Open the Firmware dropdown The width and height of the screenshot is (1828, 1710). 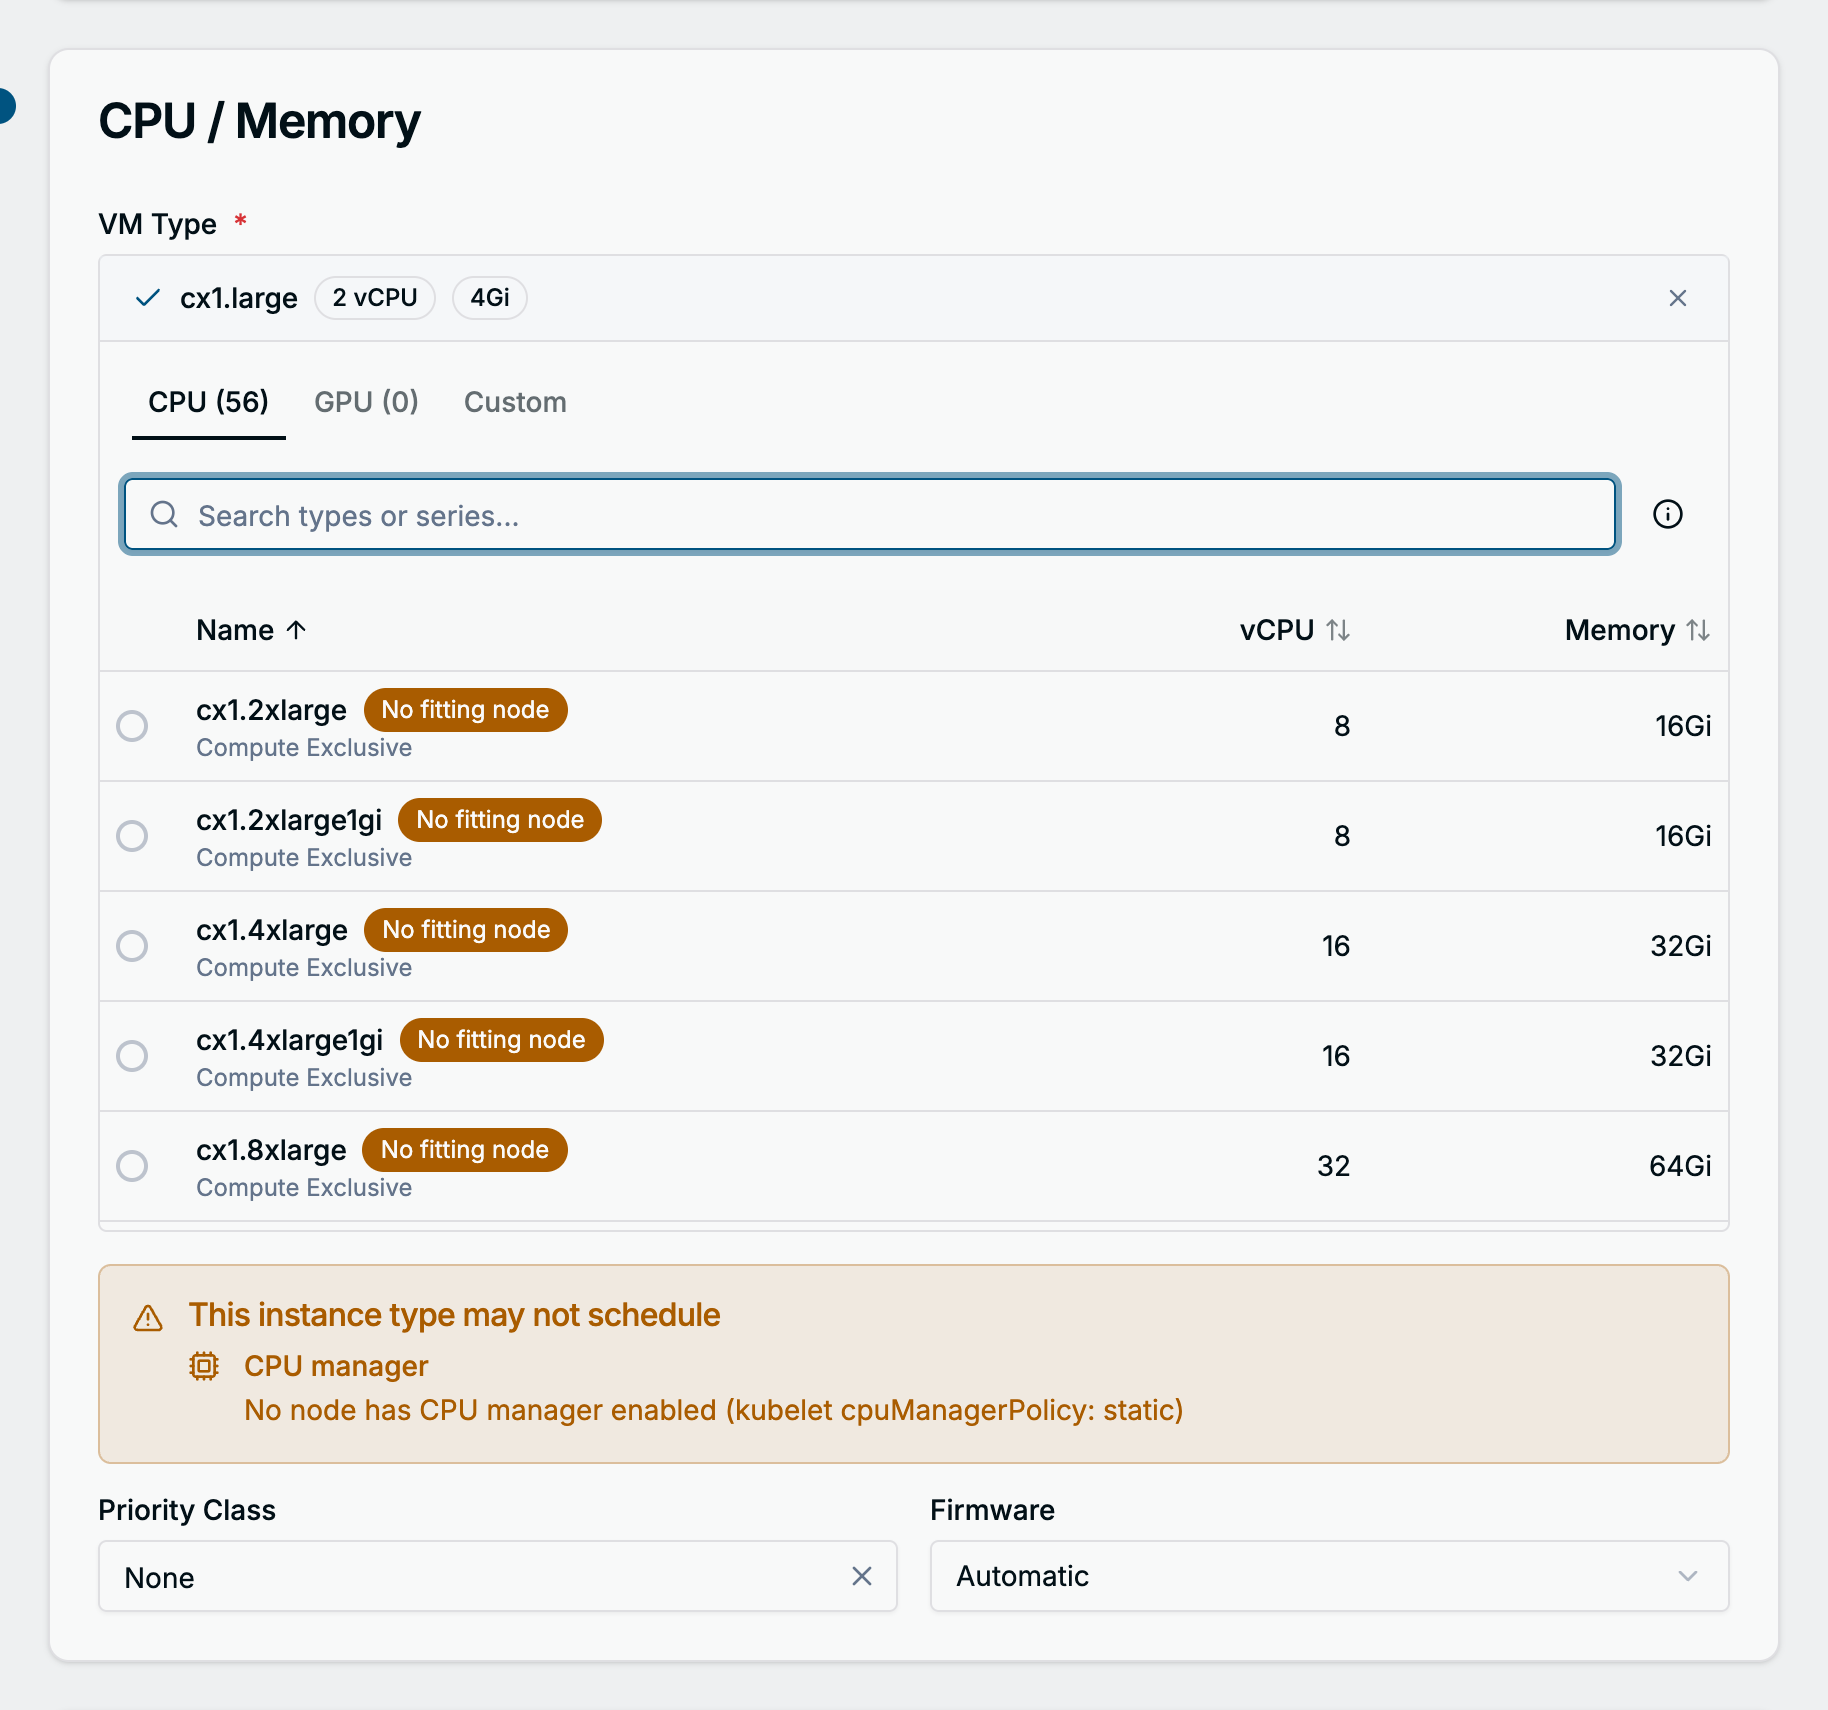click(x=1329, y=1576)
